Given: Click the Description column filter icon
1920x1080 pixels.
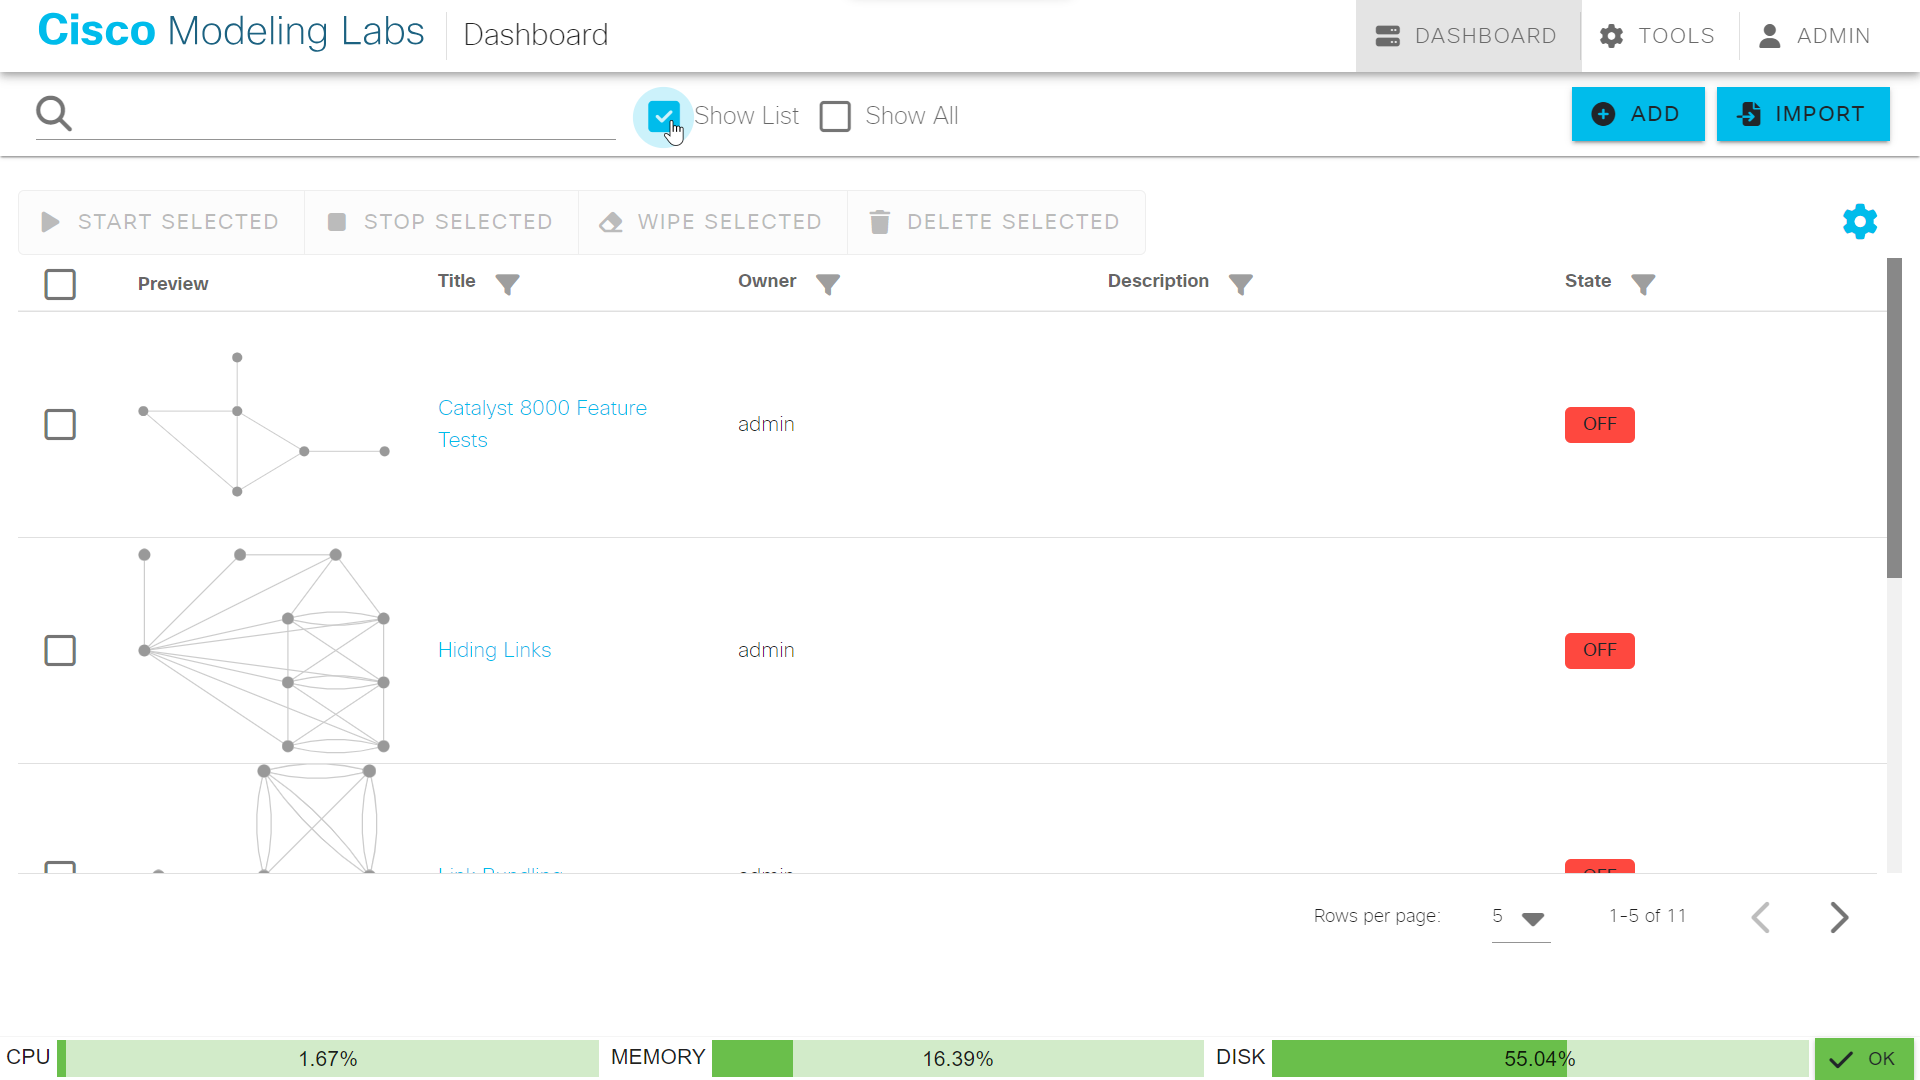Looking at the screenshot, I should point(1240,284).
